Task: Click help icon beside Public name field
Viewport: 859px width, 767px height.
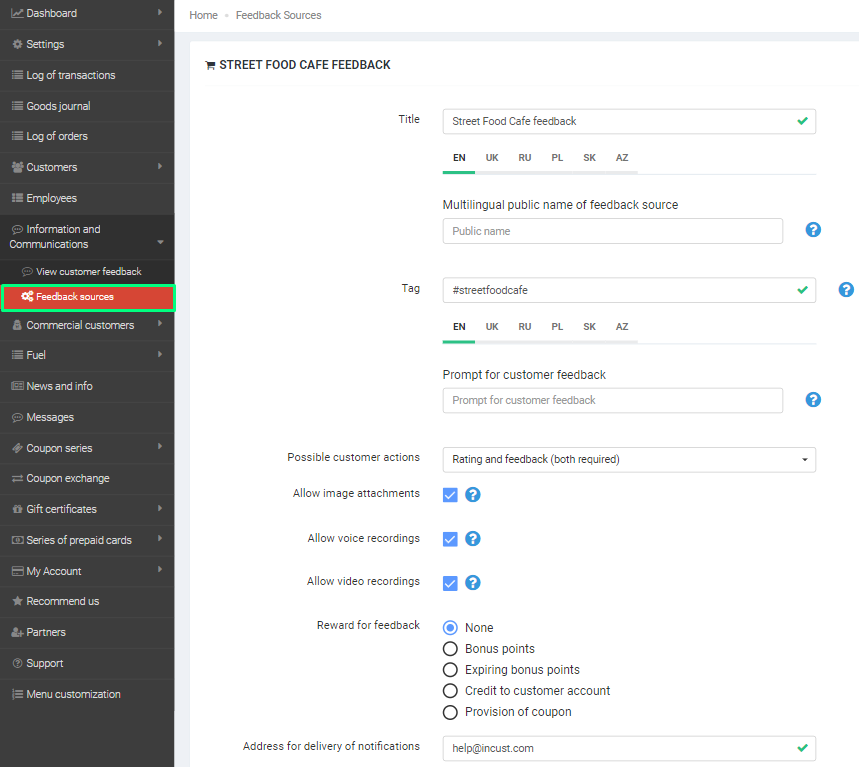Action: (x=813, y=230)
